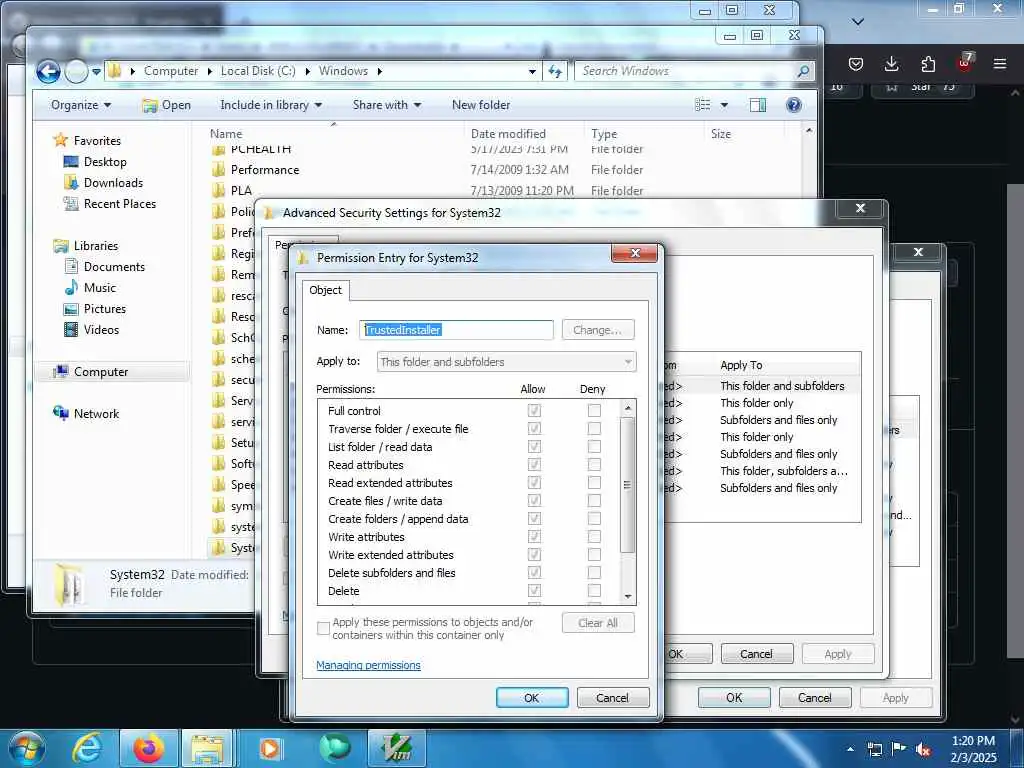
Task: Check Deny for Create files / write data
Action: pos(594,500)
